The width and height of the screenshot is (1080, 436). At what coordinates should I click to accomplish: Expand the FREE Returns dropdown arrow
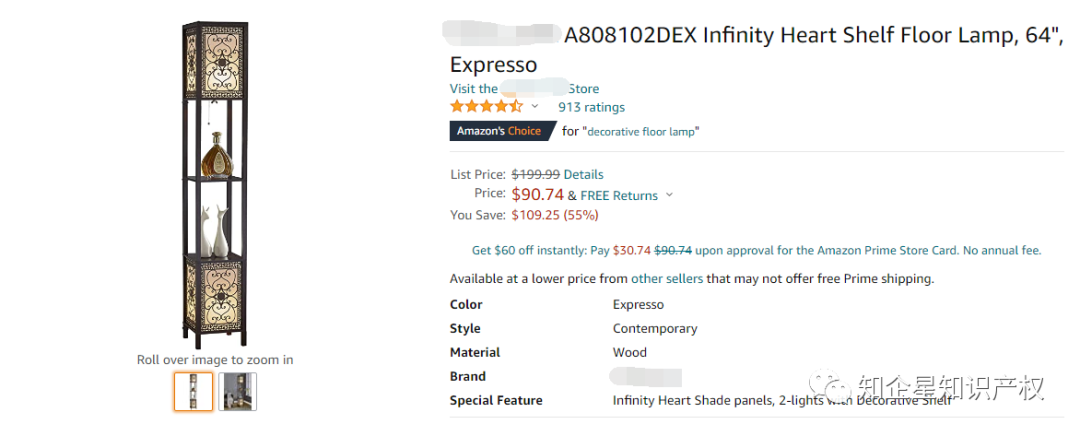(x=669, y=196)
